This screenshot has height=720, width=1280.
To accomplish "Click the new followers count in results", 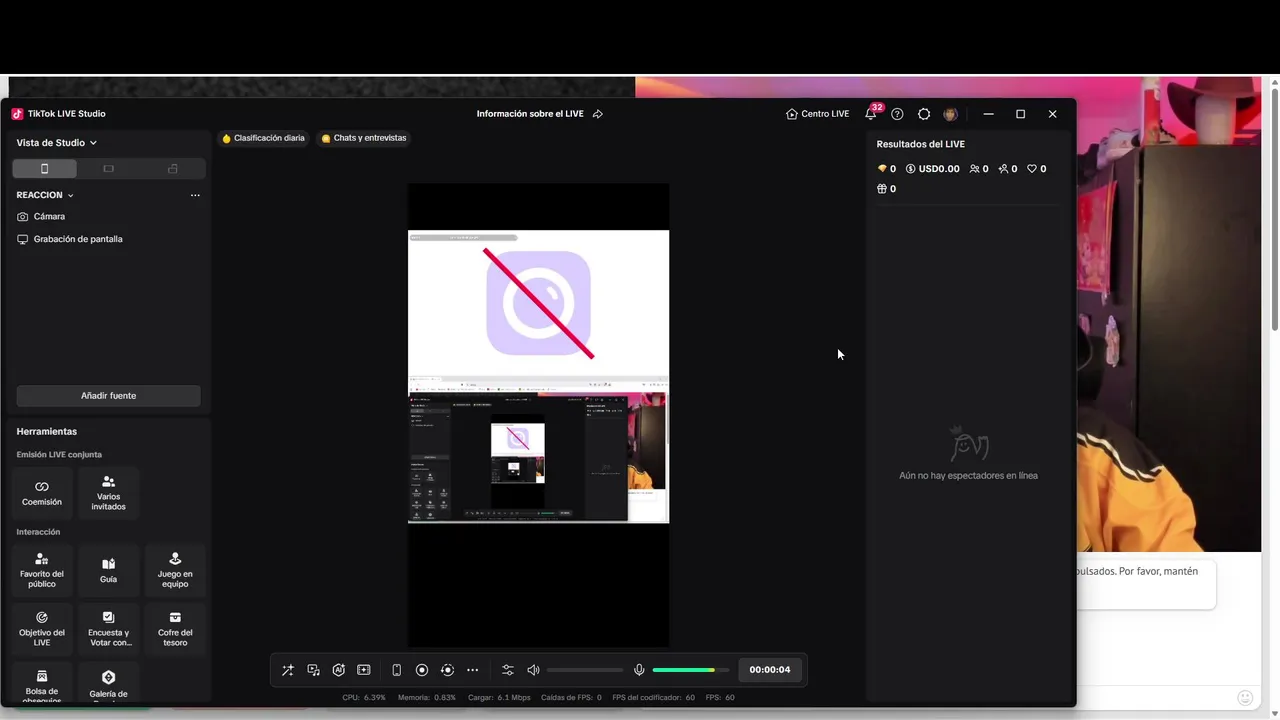I will coord(1008,169).
